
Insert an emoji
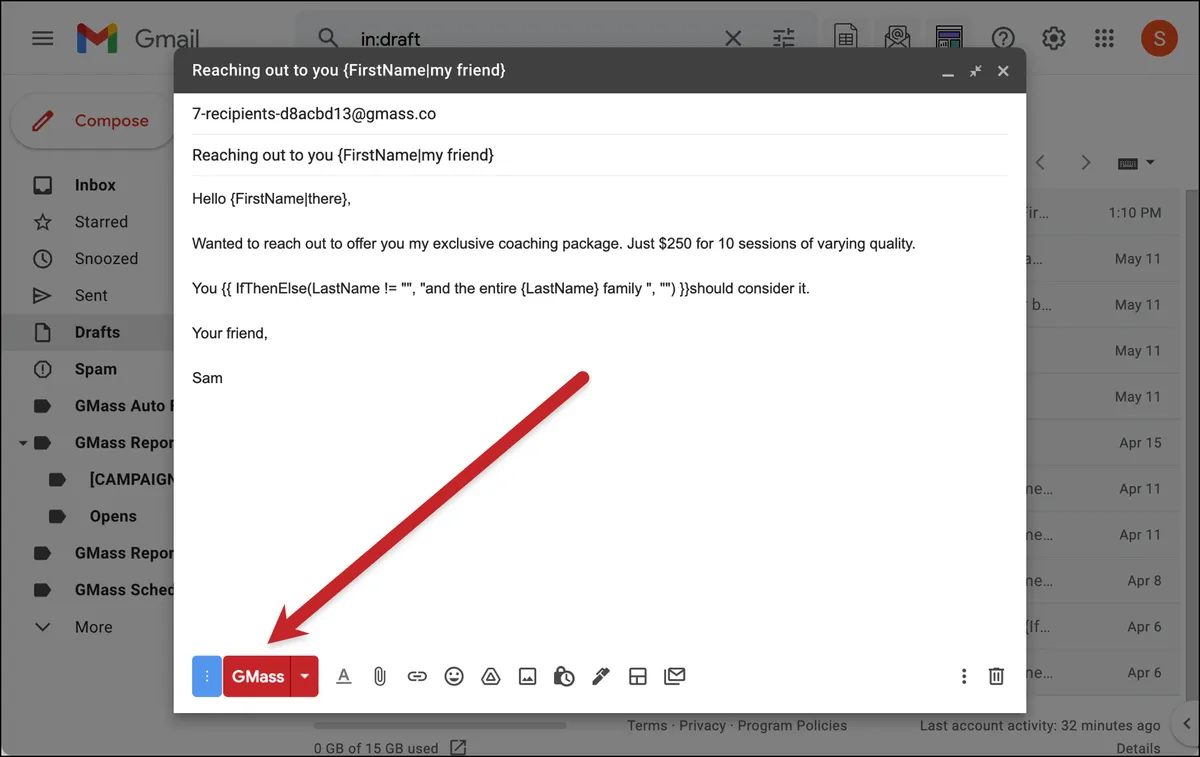454,677
